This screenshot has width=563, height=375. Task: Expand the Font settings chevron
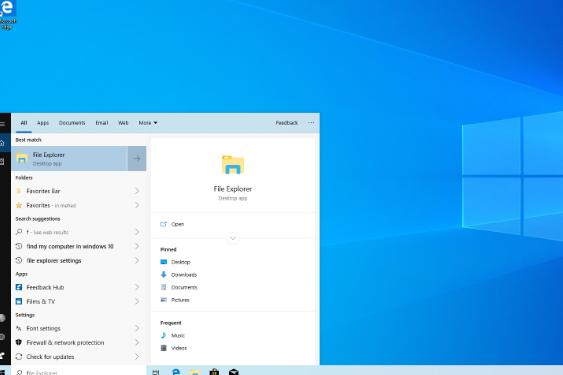coord(137,328)
